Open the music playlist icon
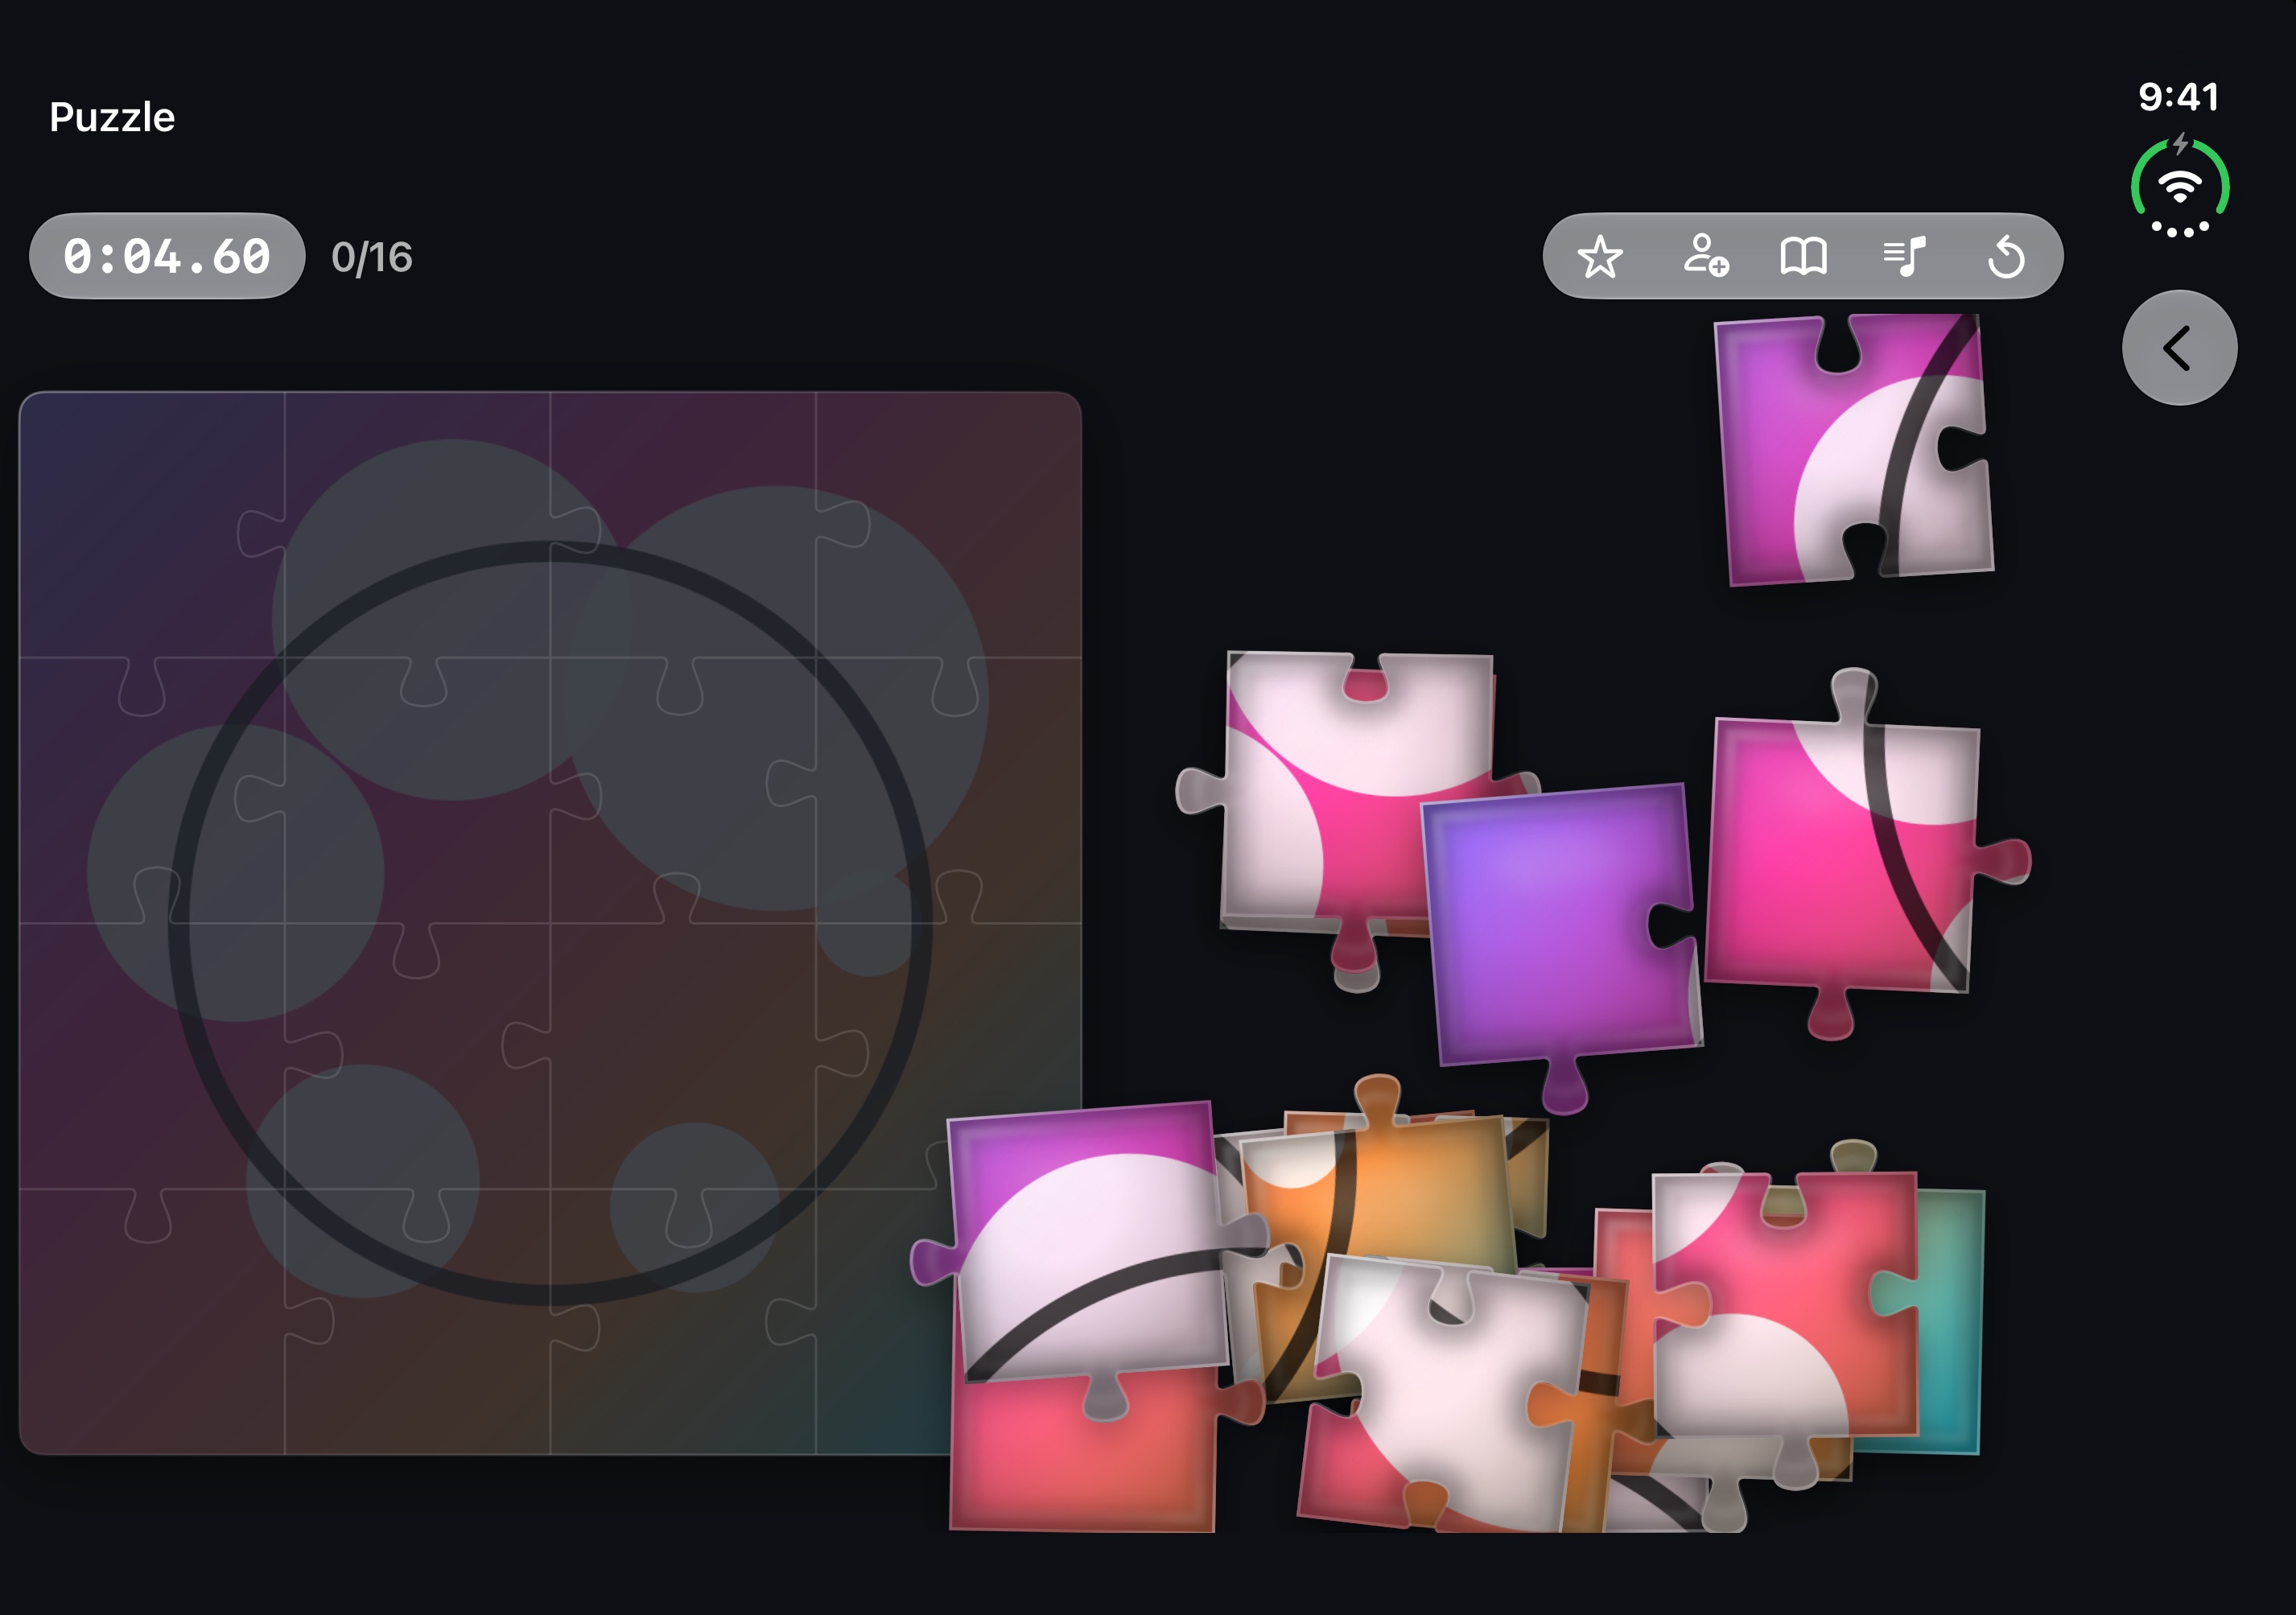This screenshot has height=1615, width=2296. (x=1904, y=257)
